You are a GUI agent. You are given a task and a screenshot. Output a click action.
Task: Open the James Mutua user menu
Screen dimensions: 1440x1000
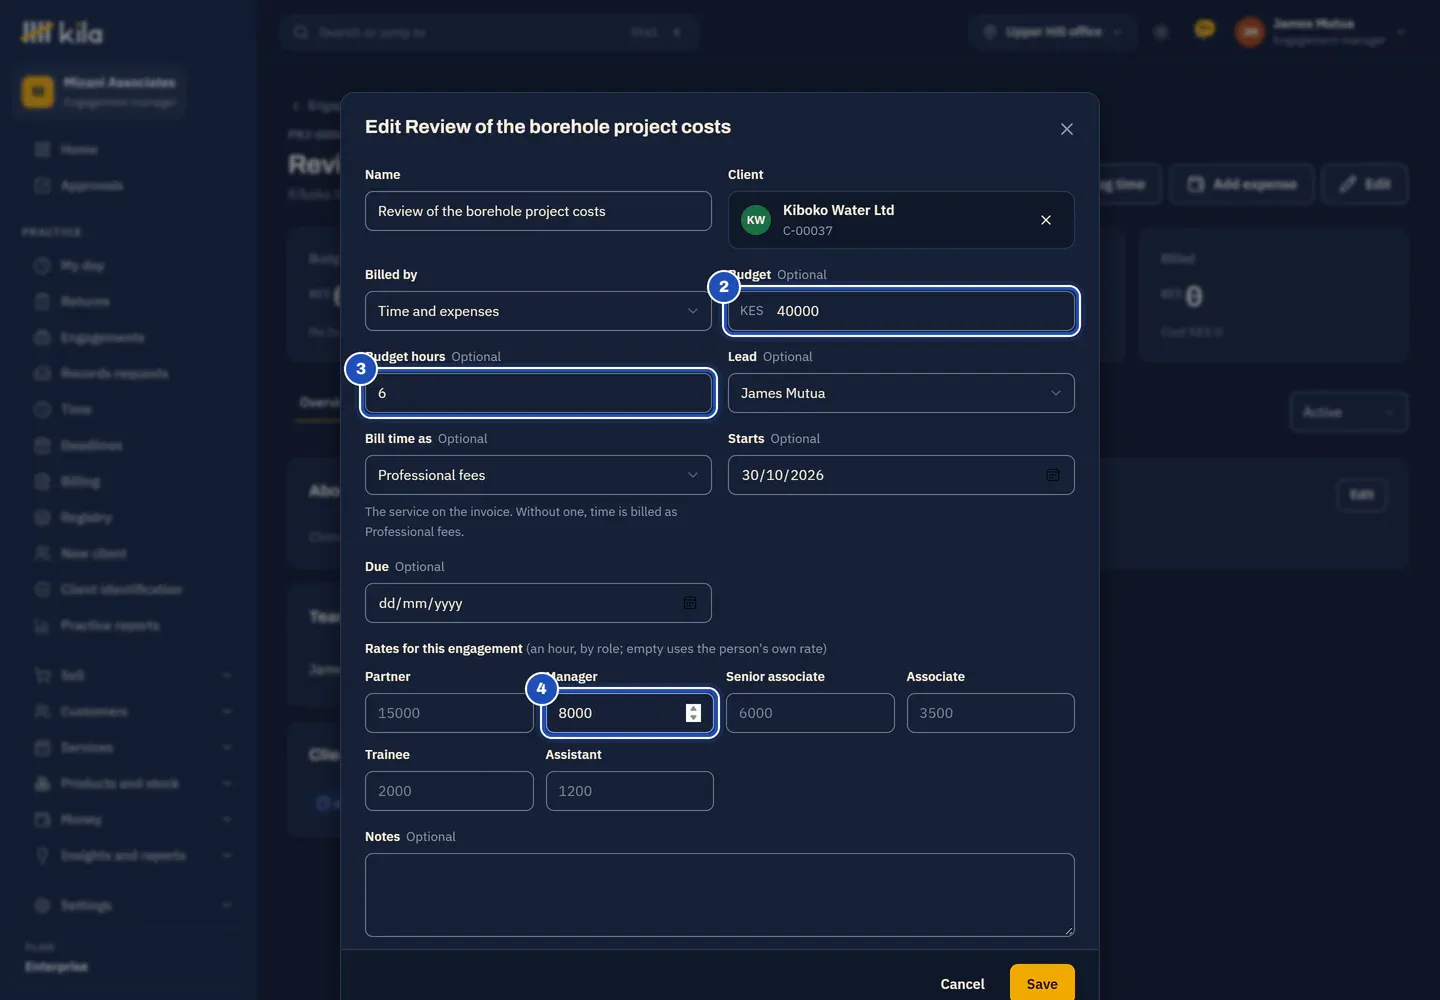[1320, 32]
